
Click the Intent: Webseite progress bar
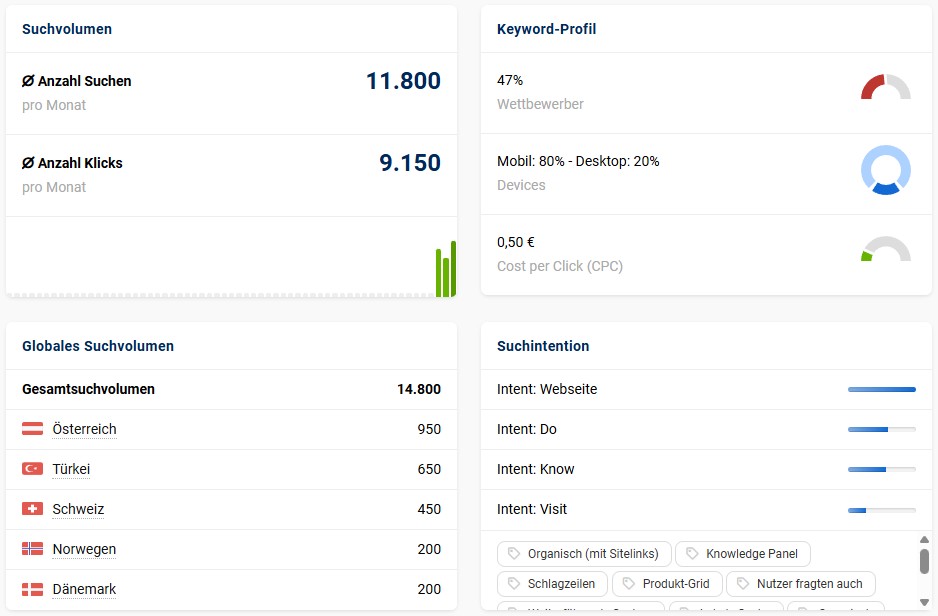(881, 389)
